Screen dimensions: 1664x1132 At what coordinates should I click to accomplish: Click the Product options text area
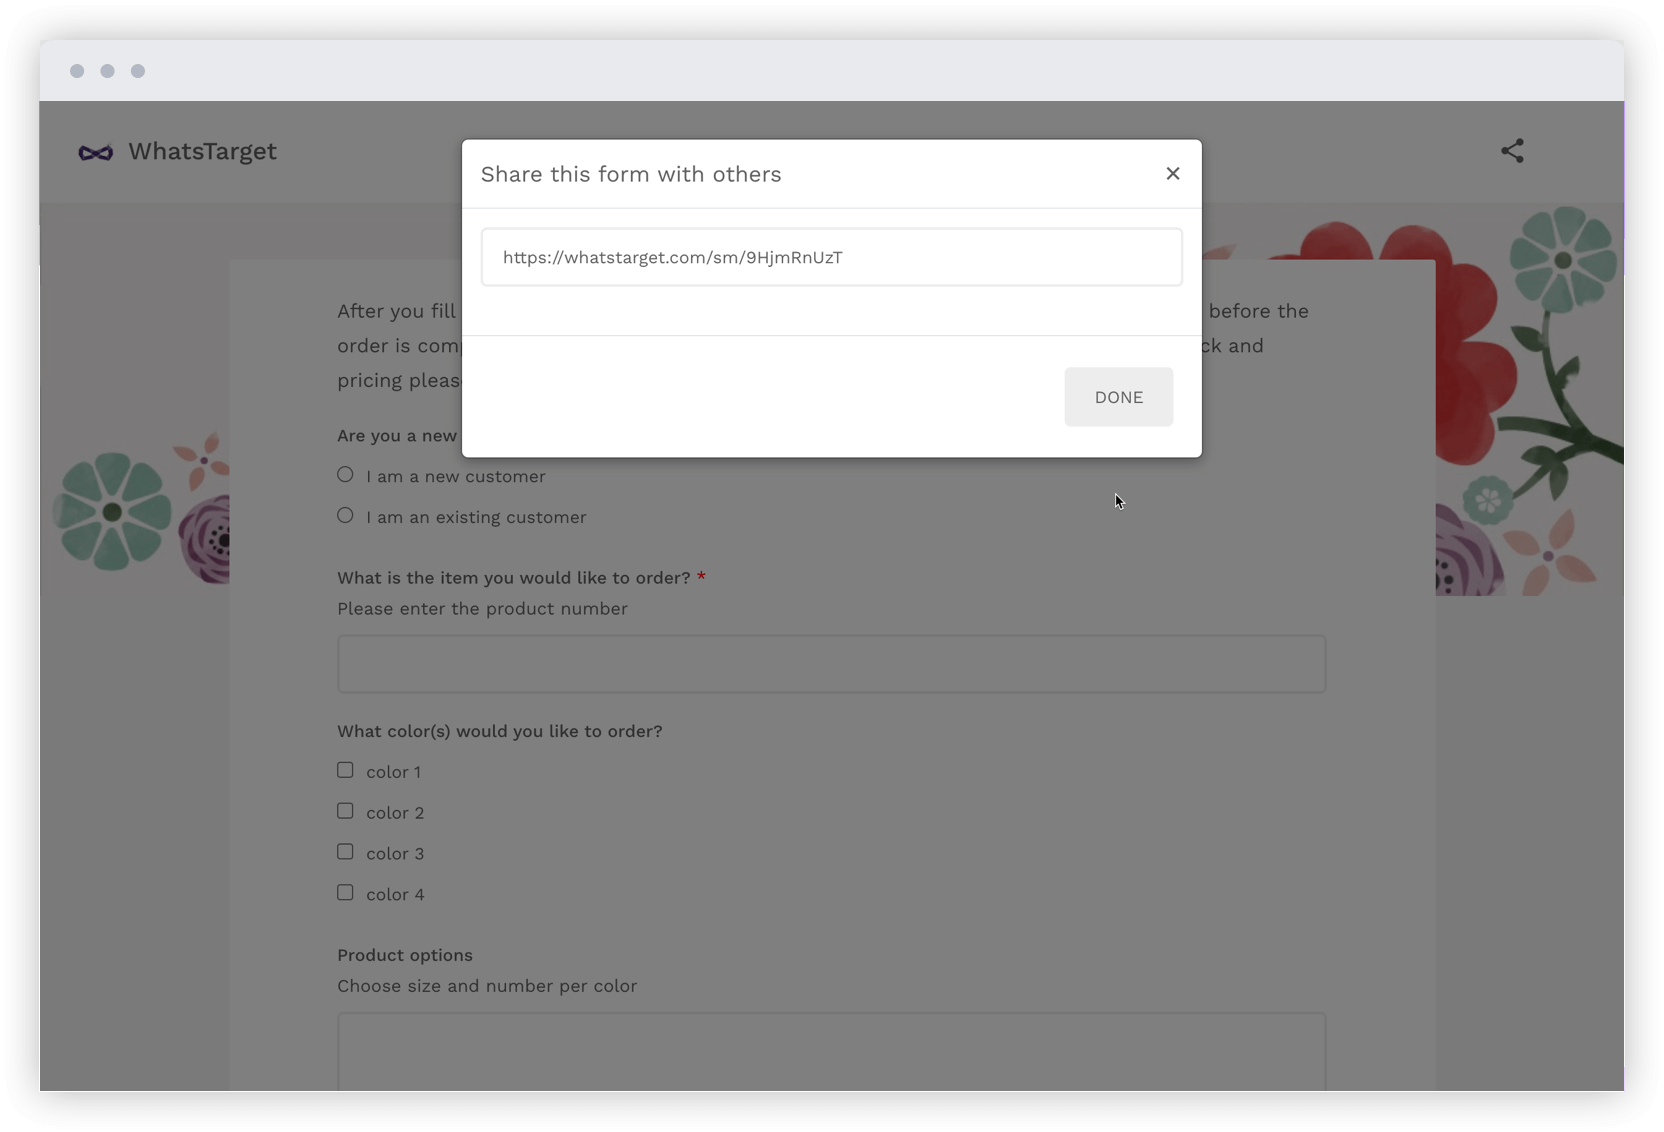coord(830,1060)
